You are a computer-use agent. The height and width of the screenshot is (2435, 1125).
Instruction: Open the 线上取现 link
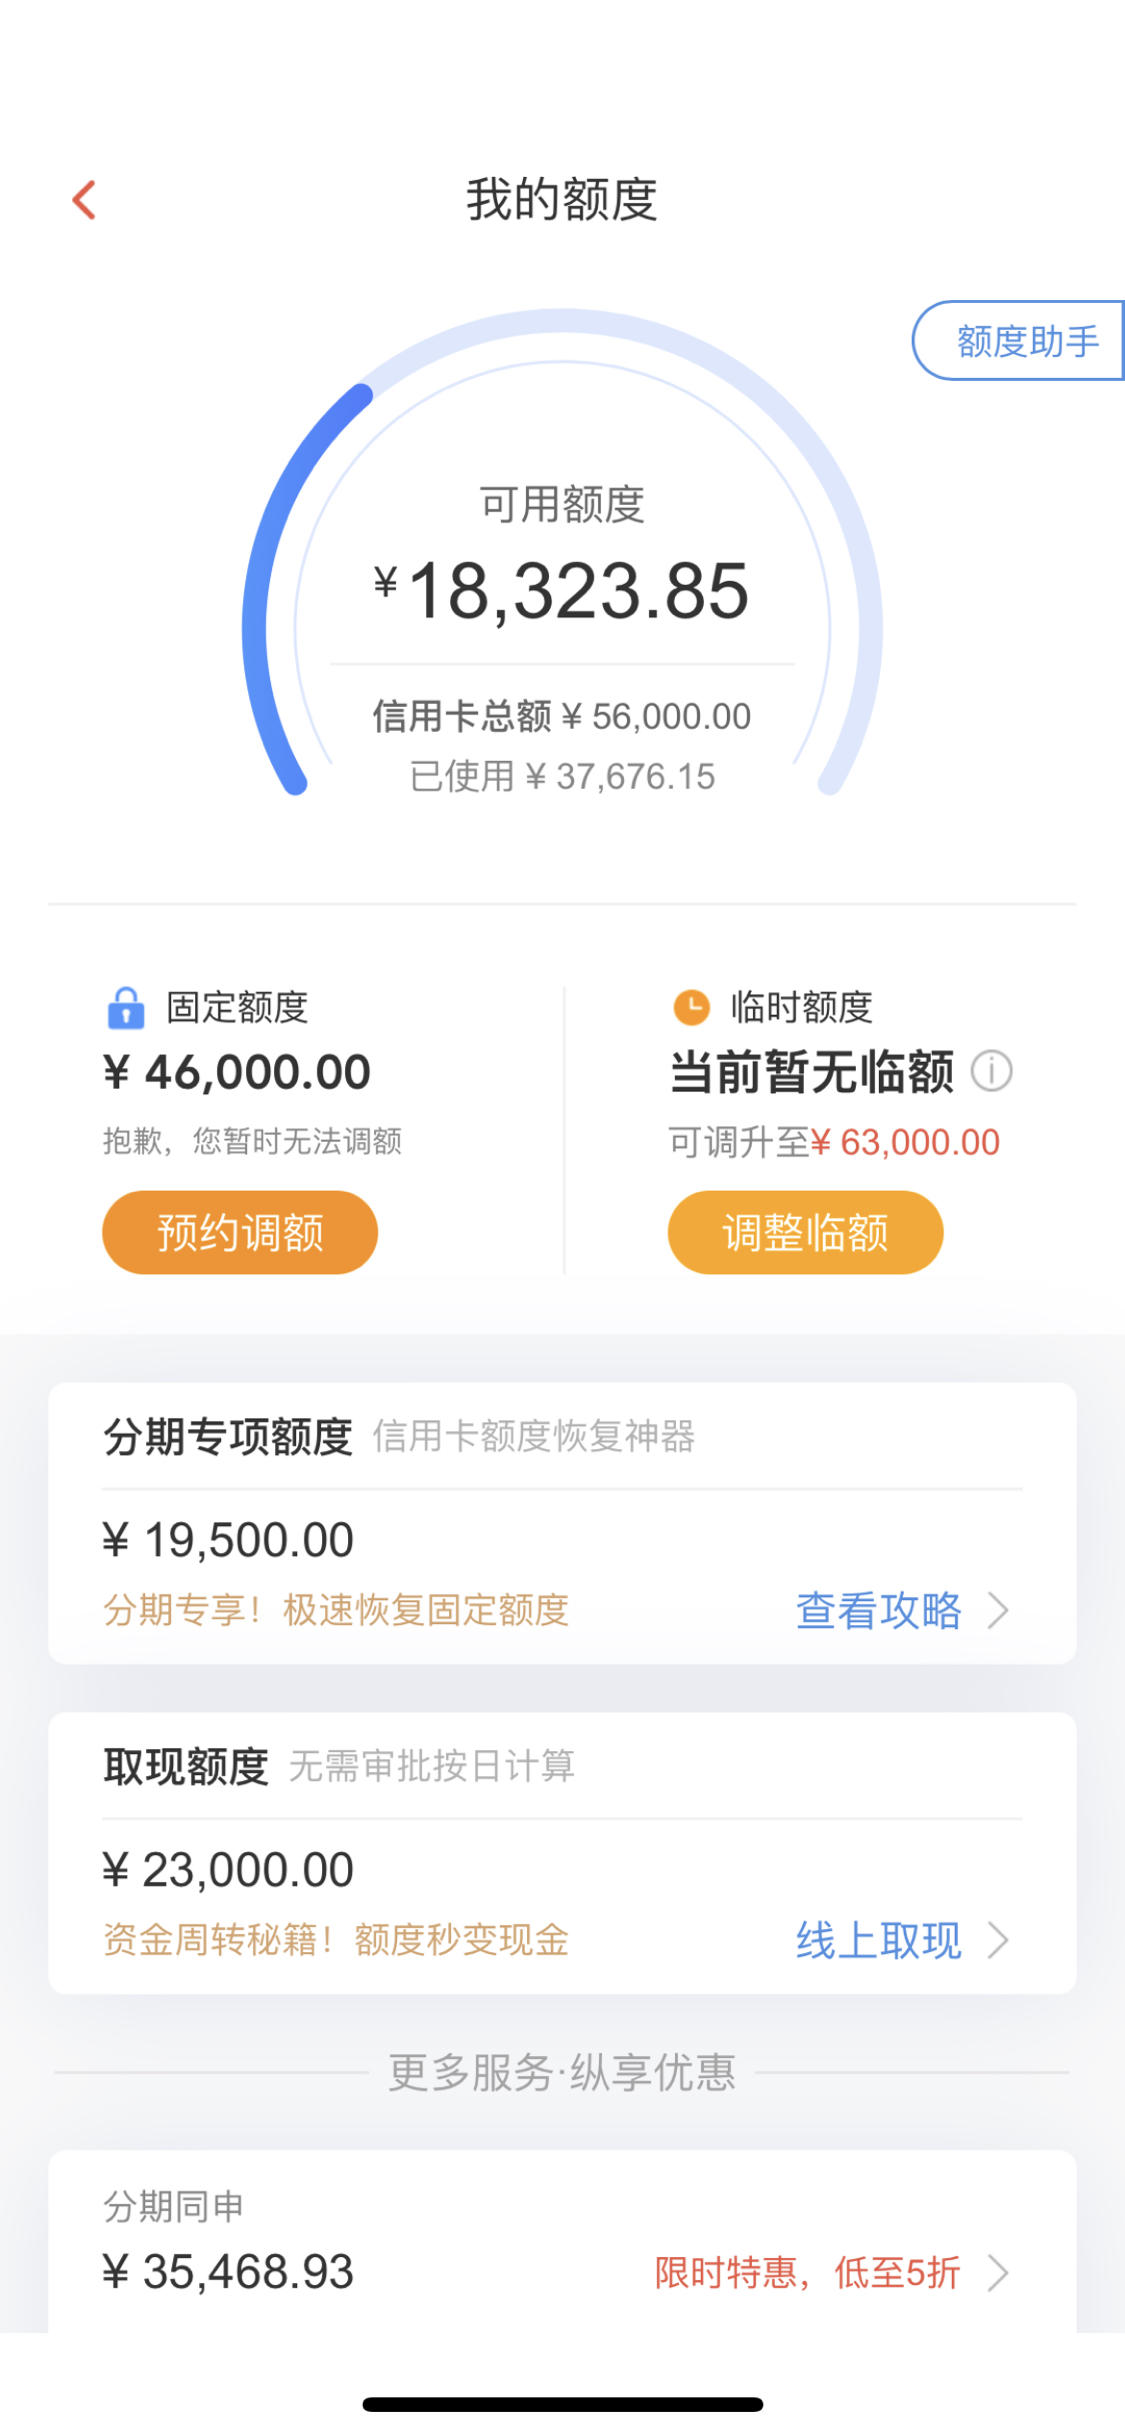tap(878, 1941)
